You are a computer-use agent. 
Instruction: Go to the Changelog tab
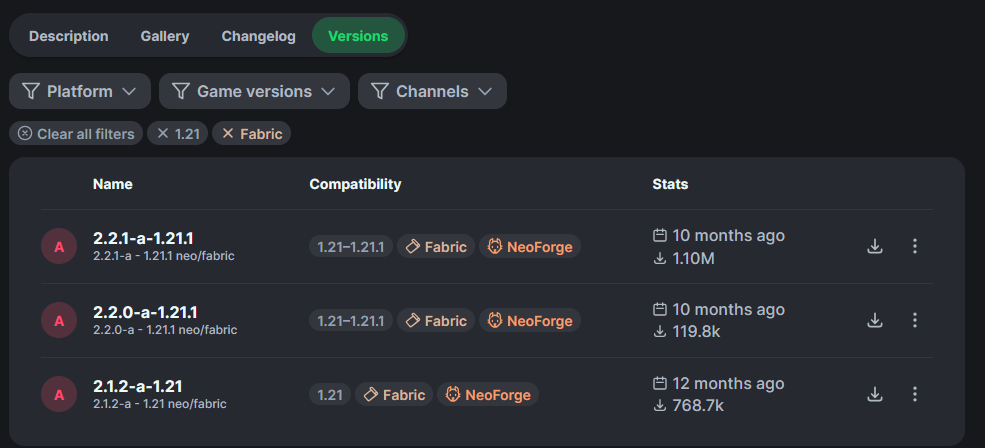click(x=259, y=36)
